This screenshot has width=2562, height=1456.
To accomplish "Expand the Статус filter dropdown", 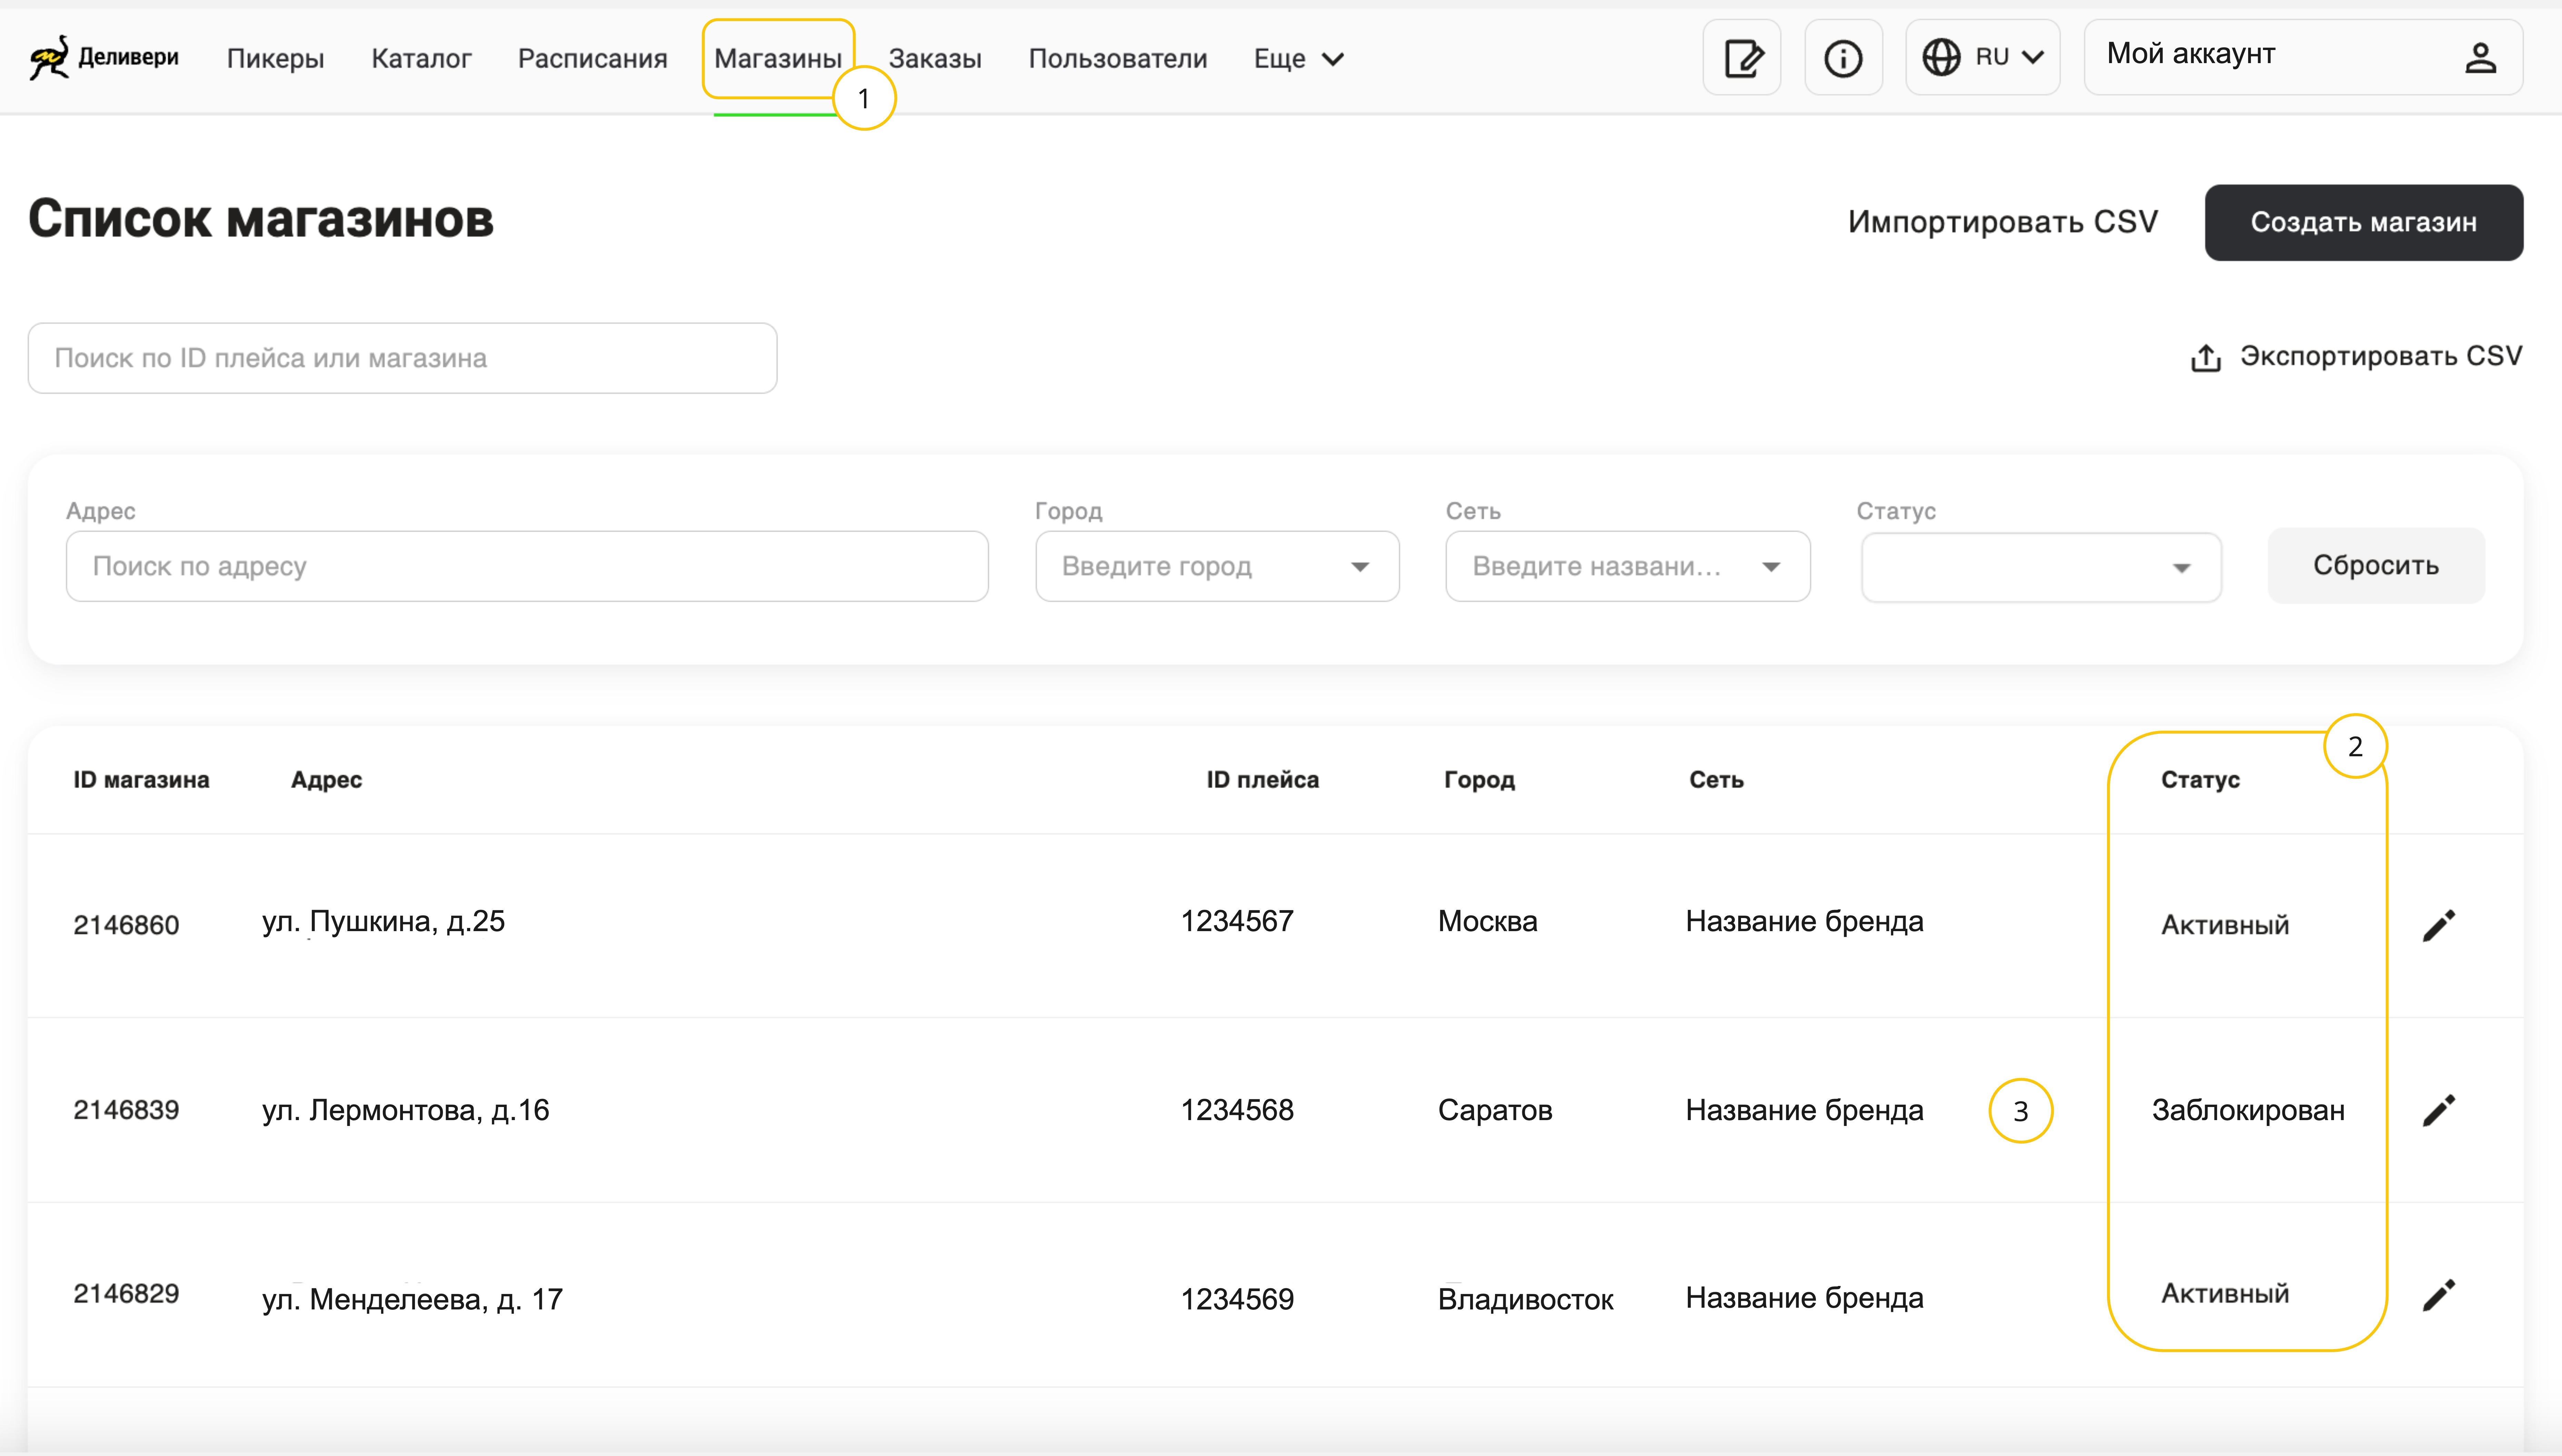I will pos(2181,567).
